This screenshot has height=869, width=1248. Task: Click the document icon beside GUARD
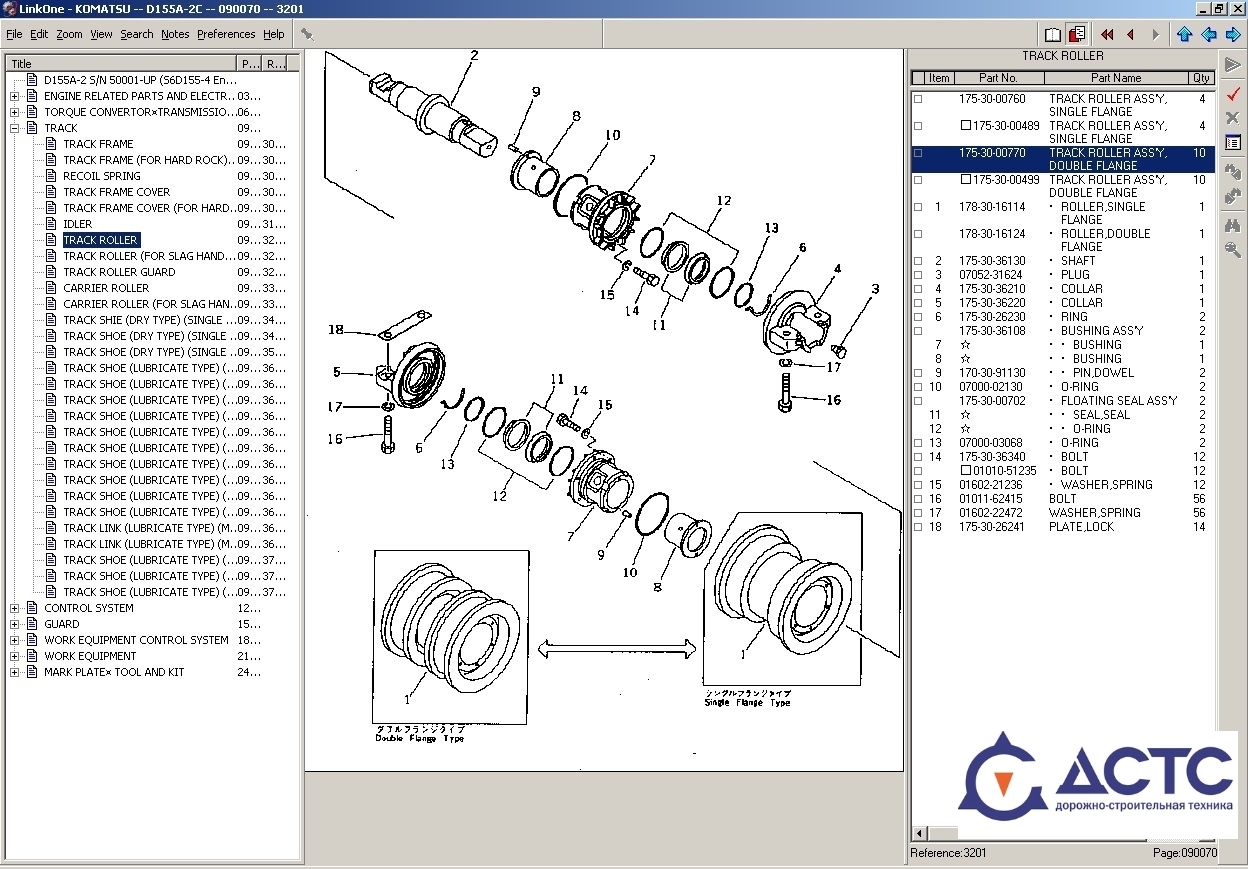32,624
